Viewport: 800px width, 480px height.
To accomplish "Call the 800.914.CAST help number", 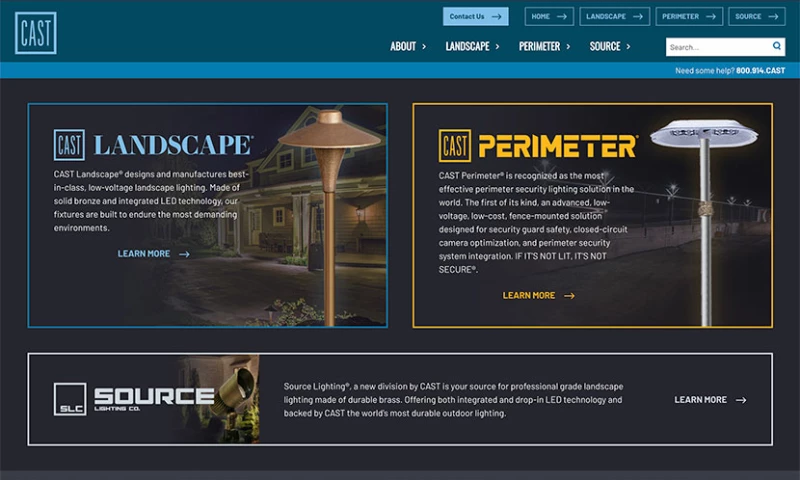I will tap(760, 70).
